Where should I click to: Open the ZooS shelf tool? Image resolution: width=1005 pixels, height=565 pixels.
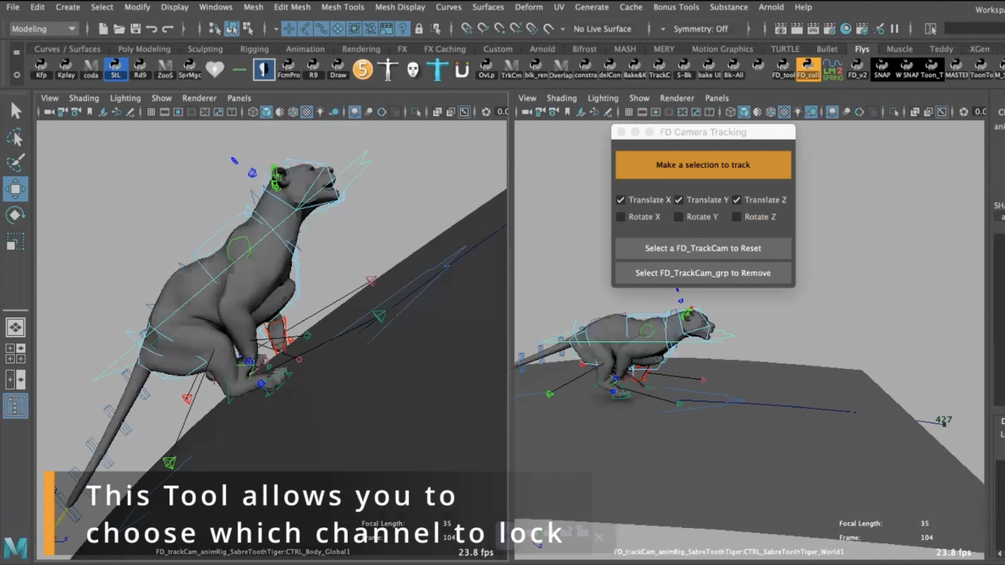[x=165, y=69]
